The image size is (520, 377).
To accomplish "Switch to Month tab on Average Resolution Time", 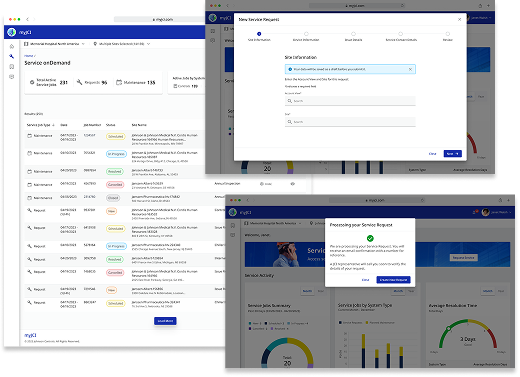I will 488,291.
